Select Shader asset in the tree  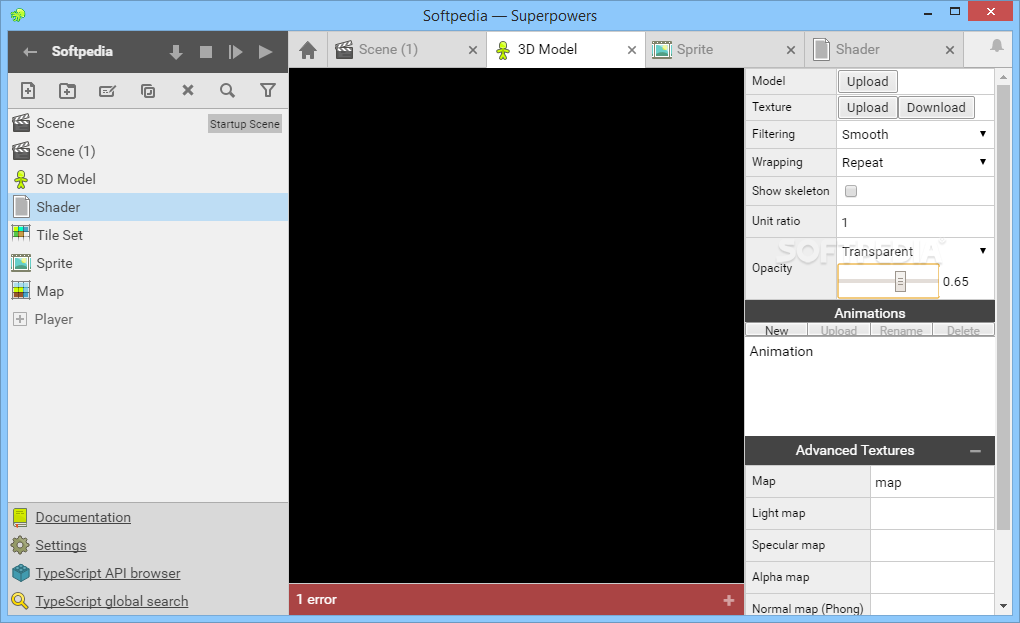[148, 207]
